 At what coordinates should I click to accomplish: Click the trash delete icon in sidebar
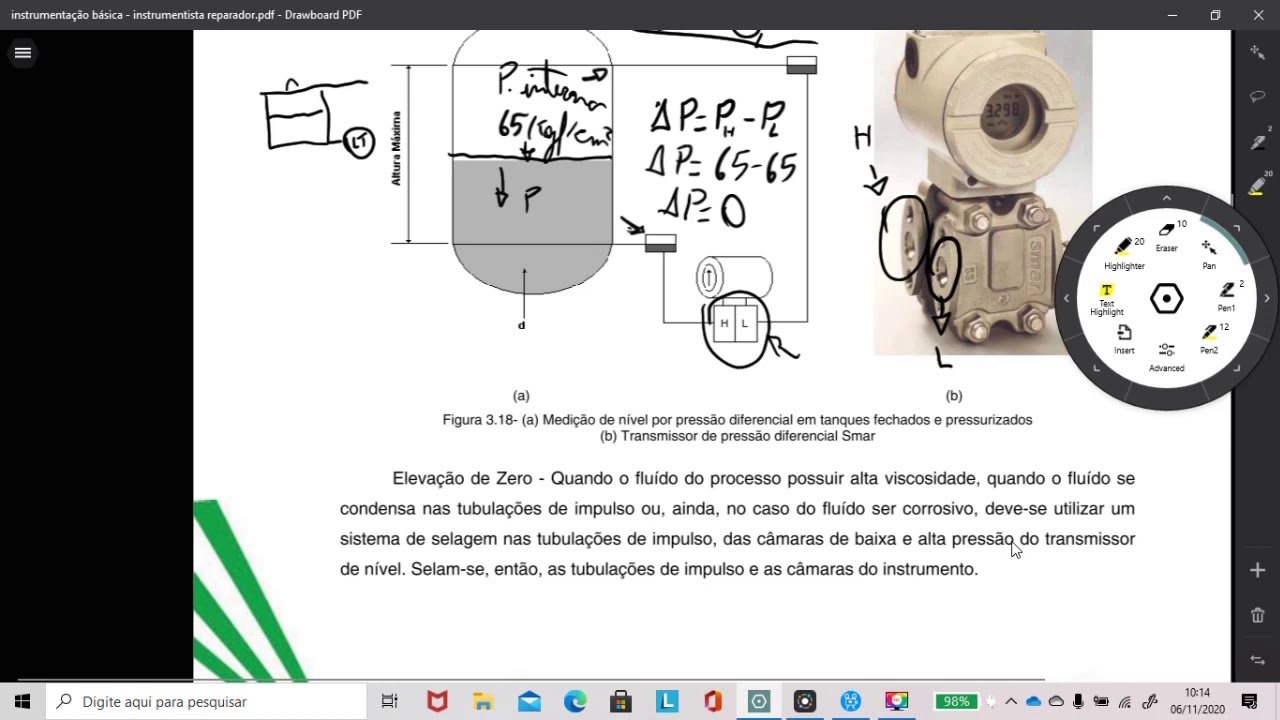click(x=1258, y=615)
